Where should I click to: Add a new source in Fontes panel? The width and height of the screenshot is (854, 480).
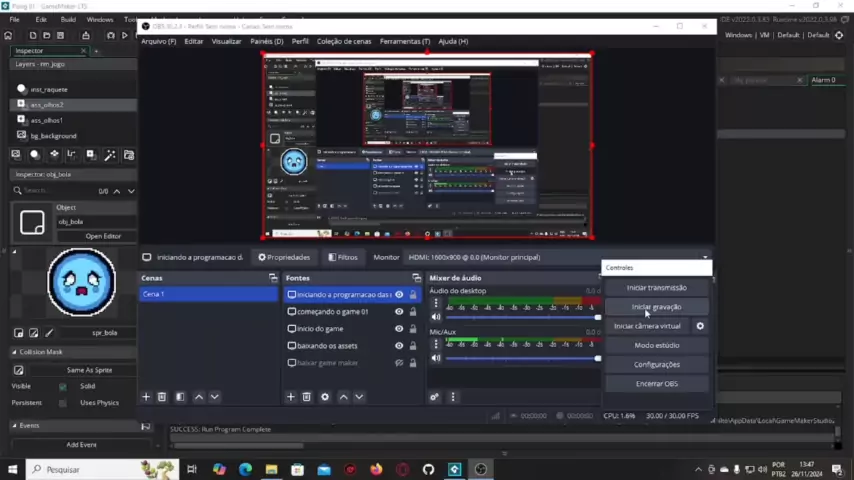[x=291, y=397]
